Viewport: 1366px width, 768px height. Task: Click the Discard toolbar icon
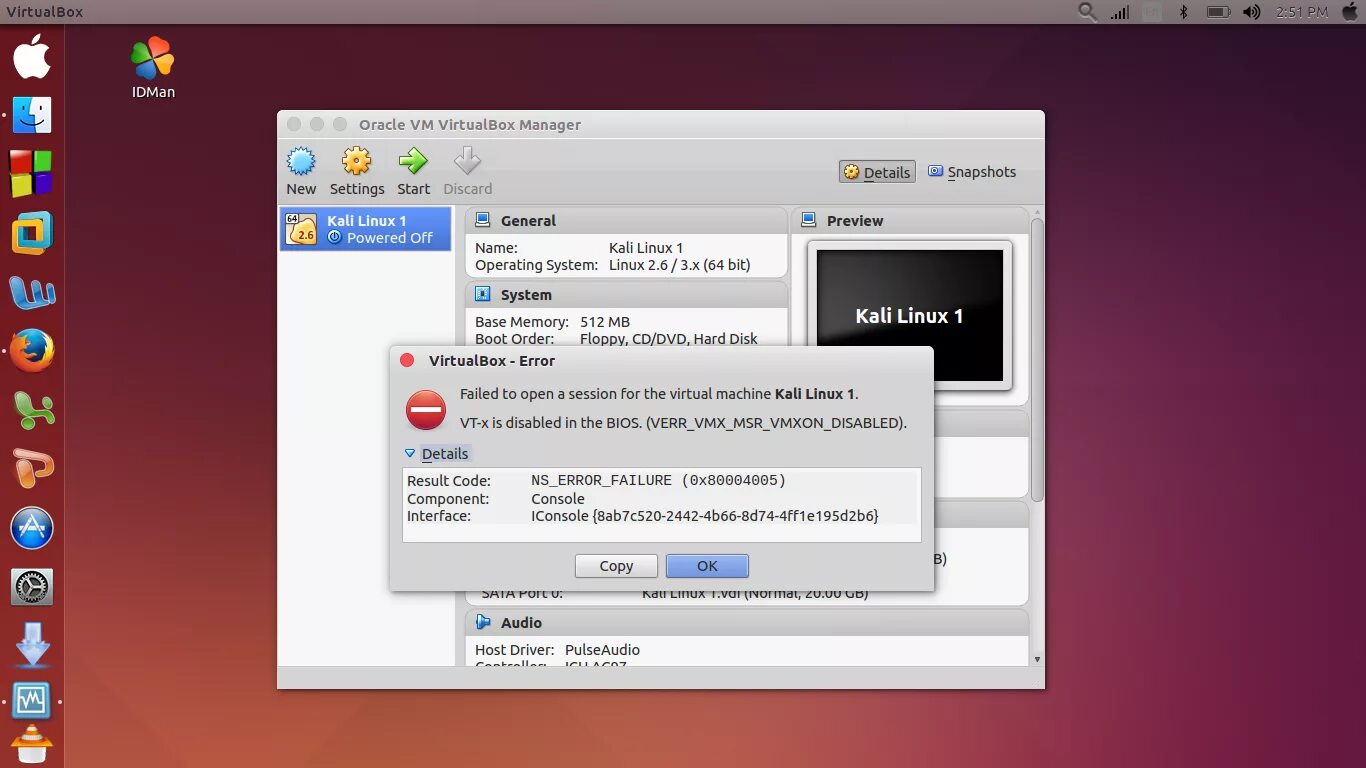pos(467,162)
